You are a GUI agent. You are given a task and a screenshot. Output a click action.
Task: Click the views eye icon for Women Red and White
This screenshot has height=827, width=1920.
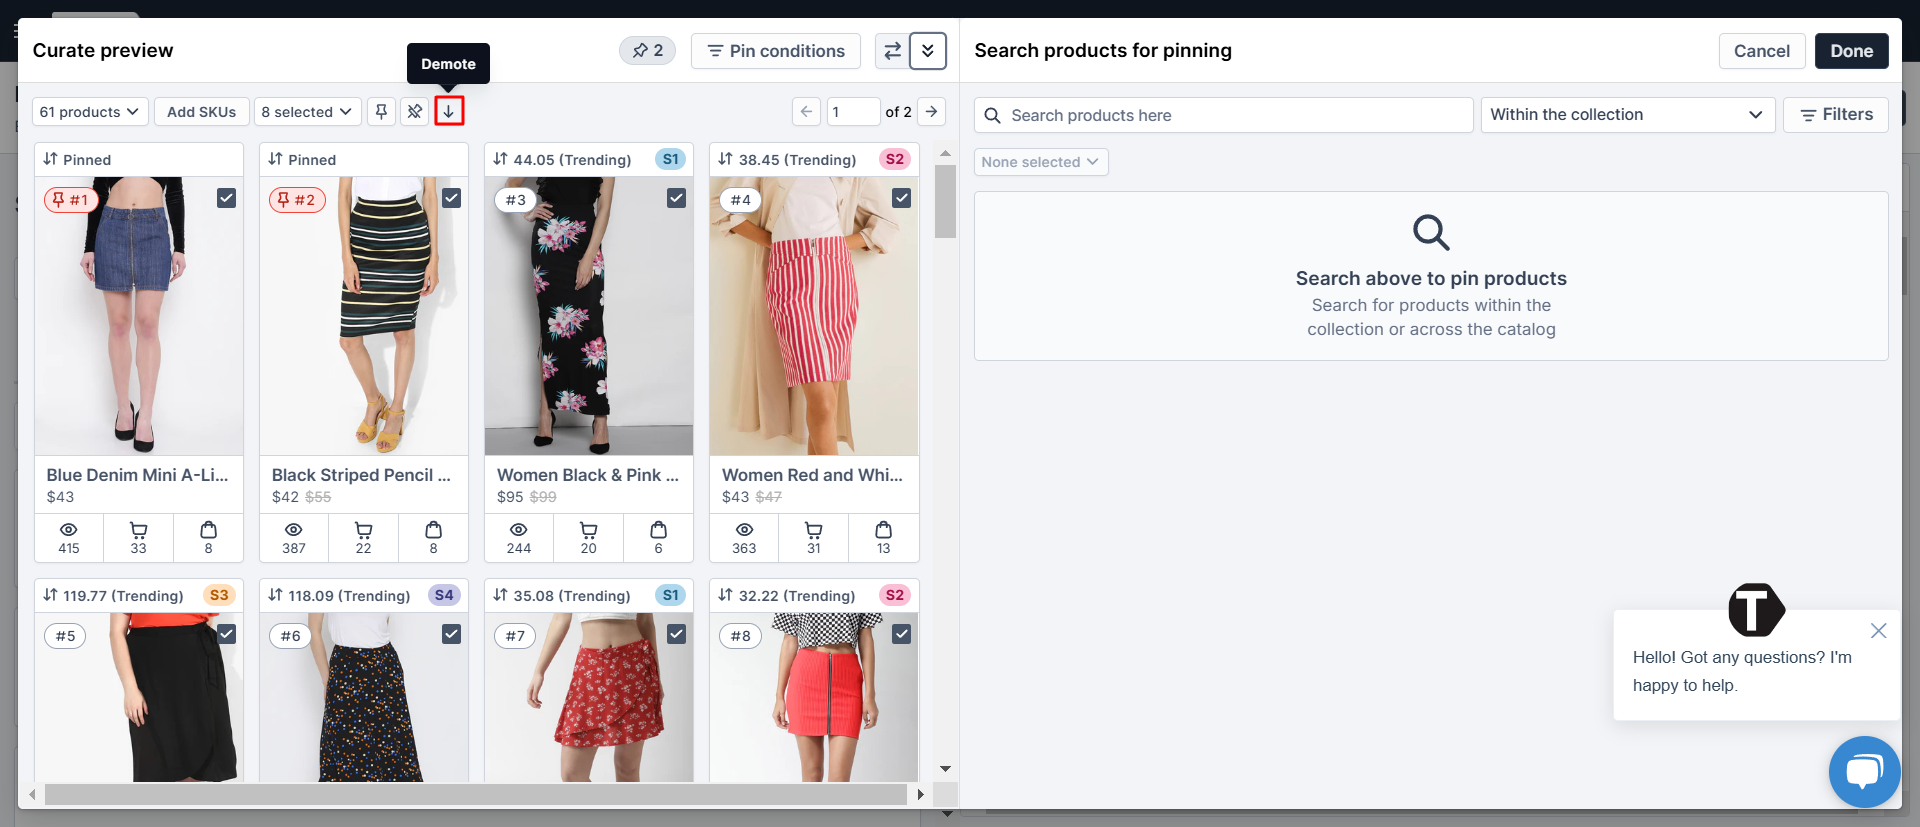[x=744, y=529]
